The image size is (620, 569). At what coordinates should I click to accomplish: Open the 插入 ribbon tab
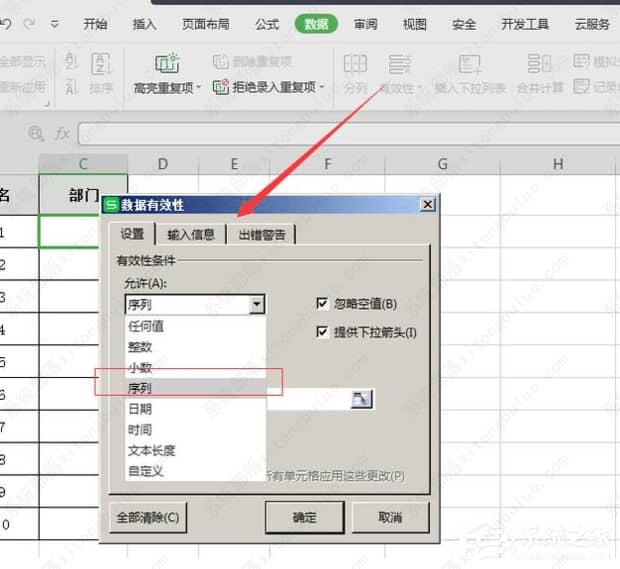pos(144,24)
